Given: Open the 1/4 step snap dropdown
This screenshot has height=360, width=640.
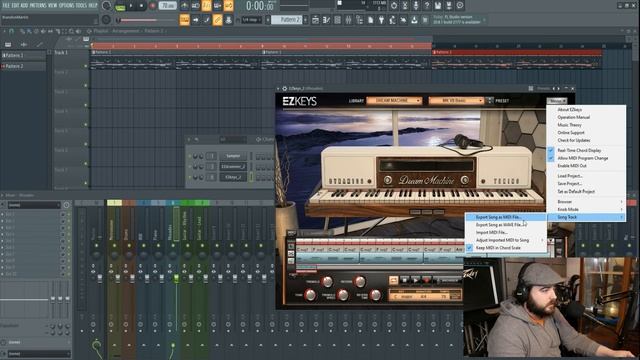Looking at the screenshot, I should 251,20.
